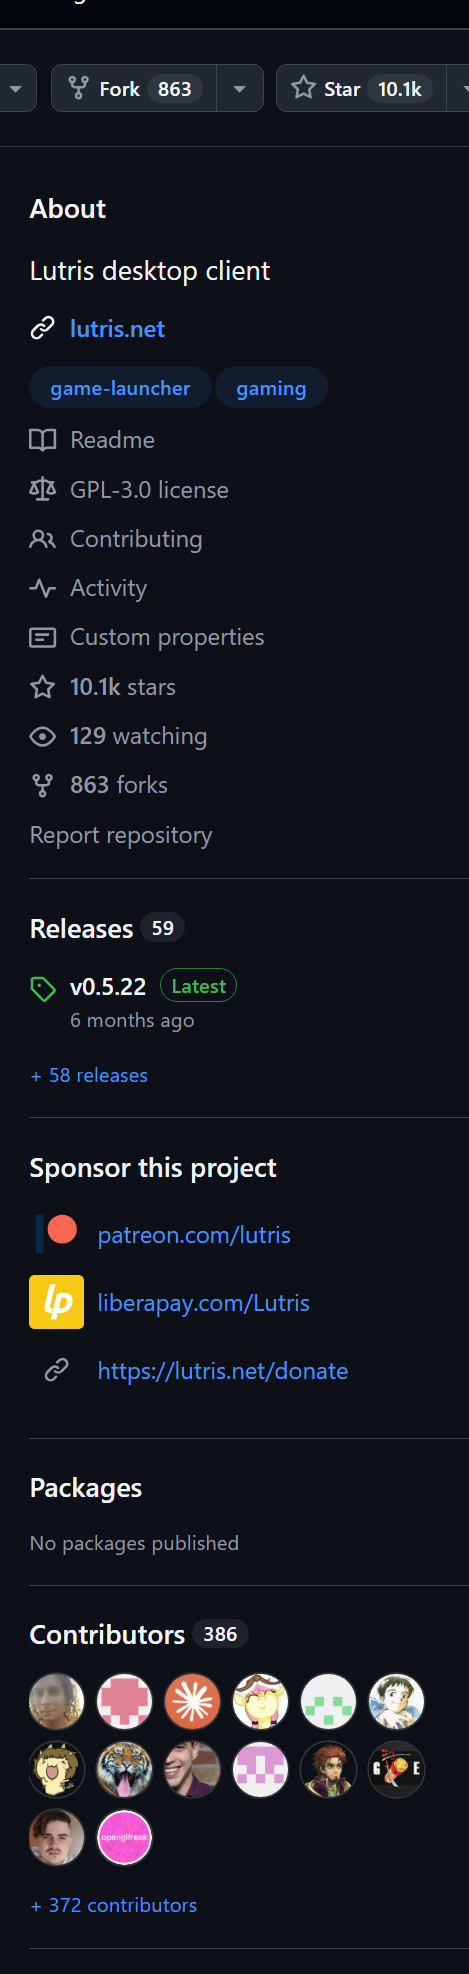The image size is (469, 1974).
Task: Expand the + 58 releases link
Action: click(x=89, y=1075)
